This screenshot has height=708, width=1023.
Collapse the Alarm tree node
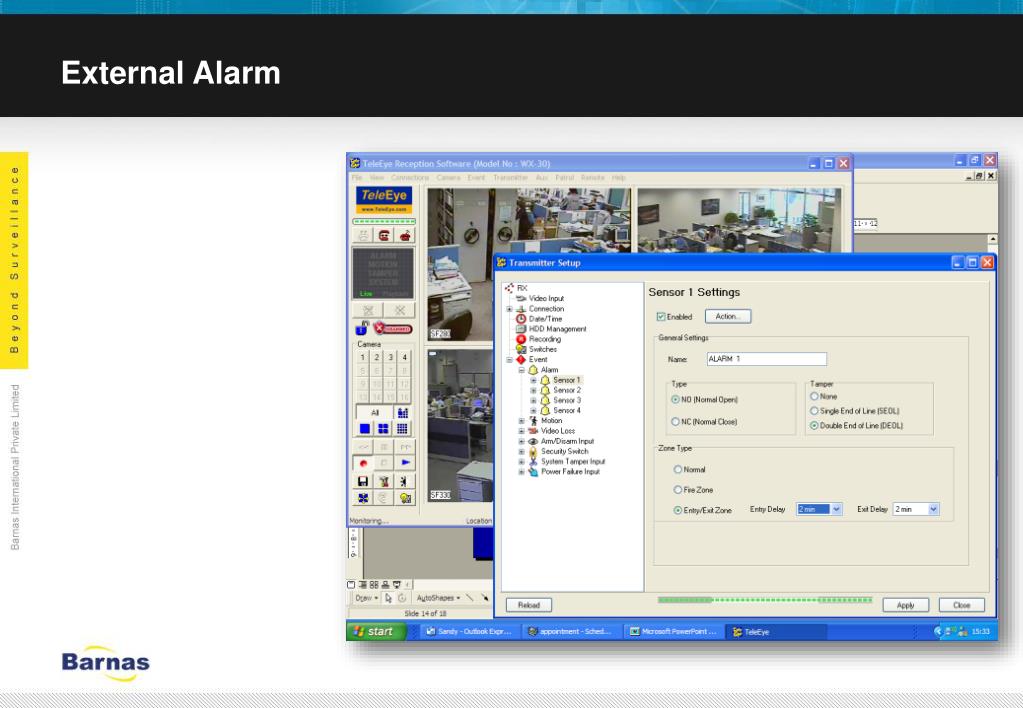click(521, 370)
